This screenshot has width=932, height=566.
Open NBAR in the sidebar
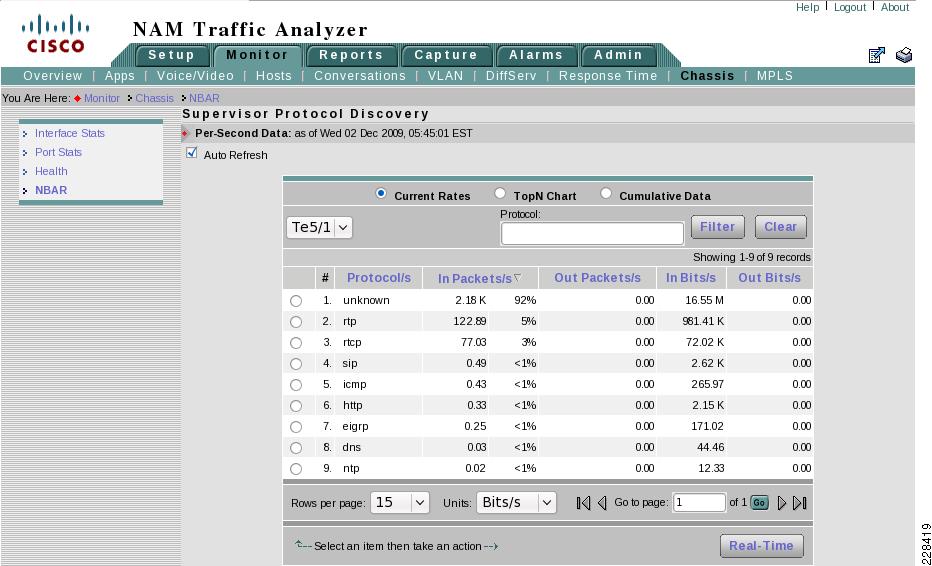tap(51, 190)
